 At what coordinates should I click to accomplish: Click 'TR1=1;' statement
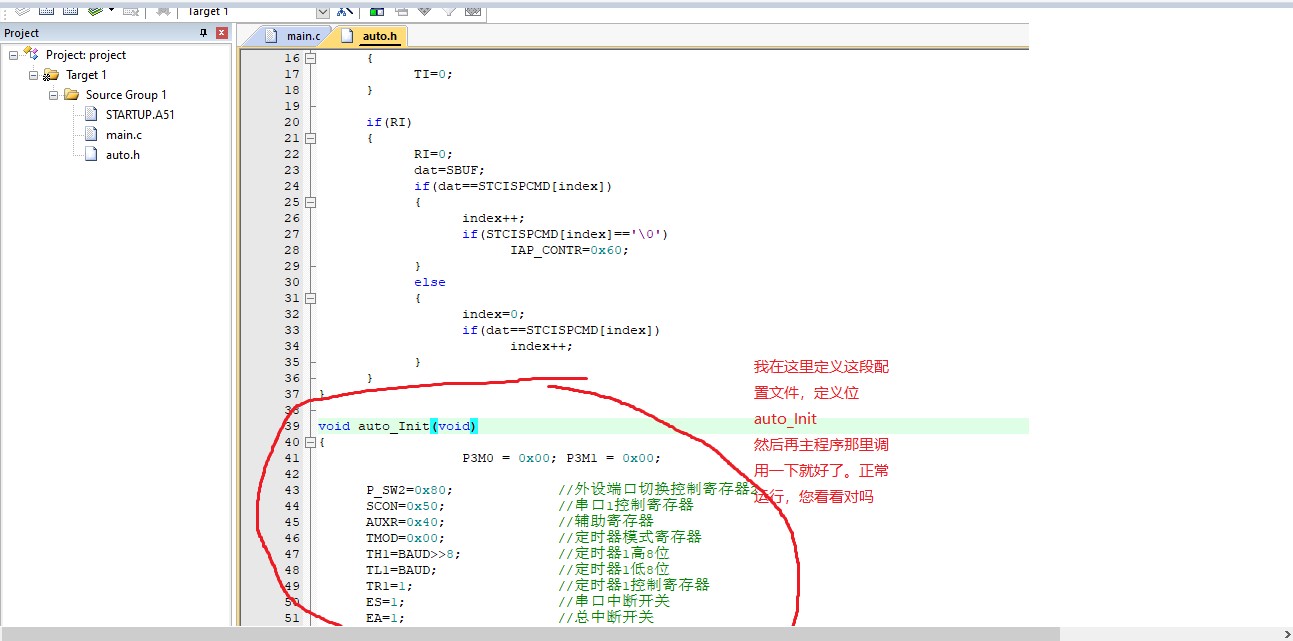tap(390, 586)
